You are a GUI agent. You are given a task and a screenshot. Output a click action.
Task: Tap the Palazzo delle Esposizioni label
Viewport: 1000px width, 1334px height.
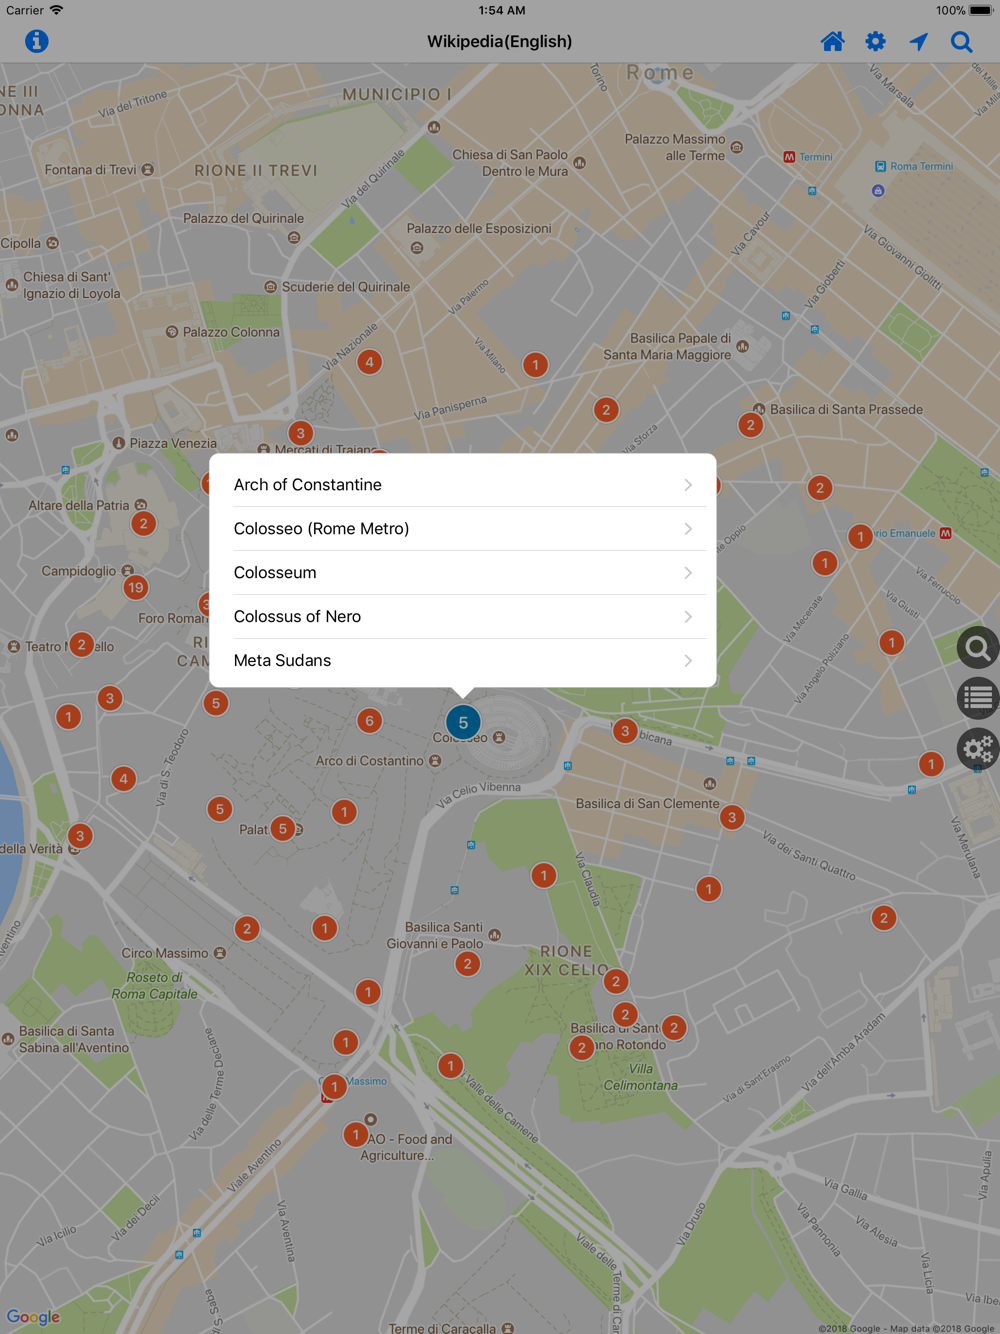[479, 228]
